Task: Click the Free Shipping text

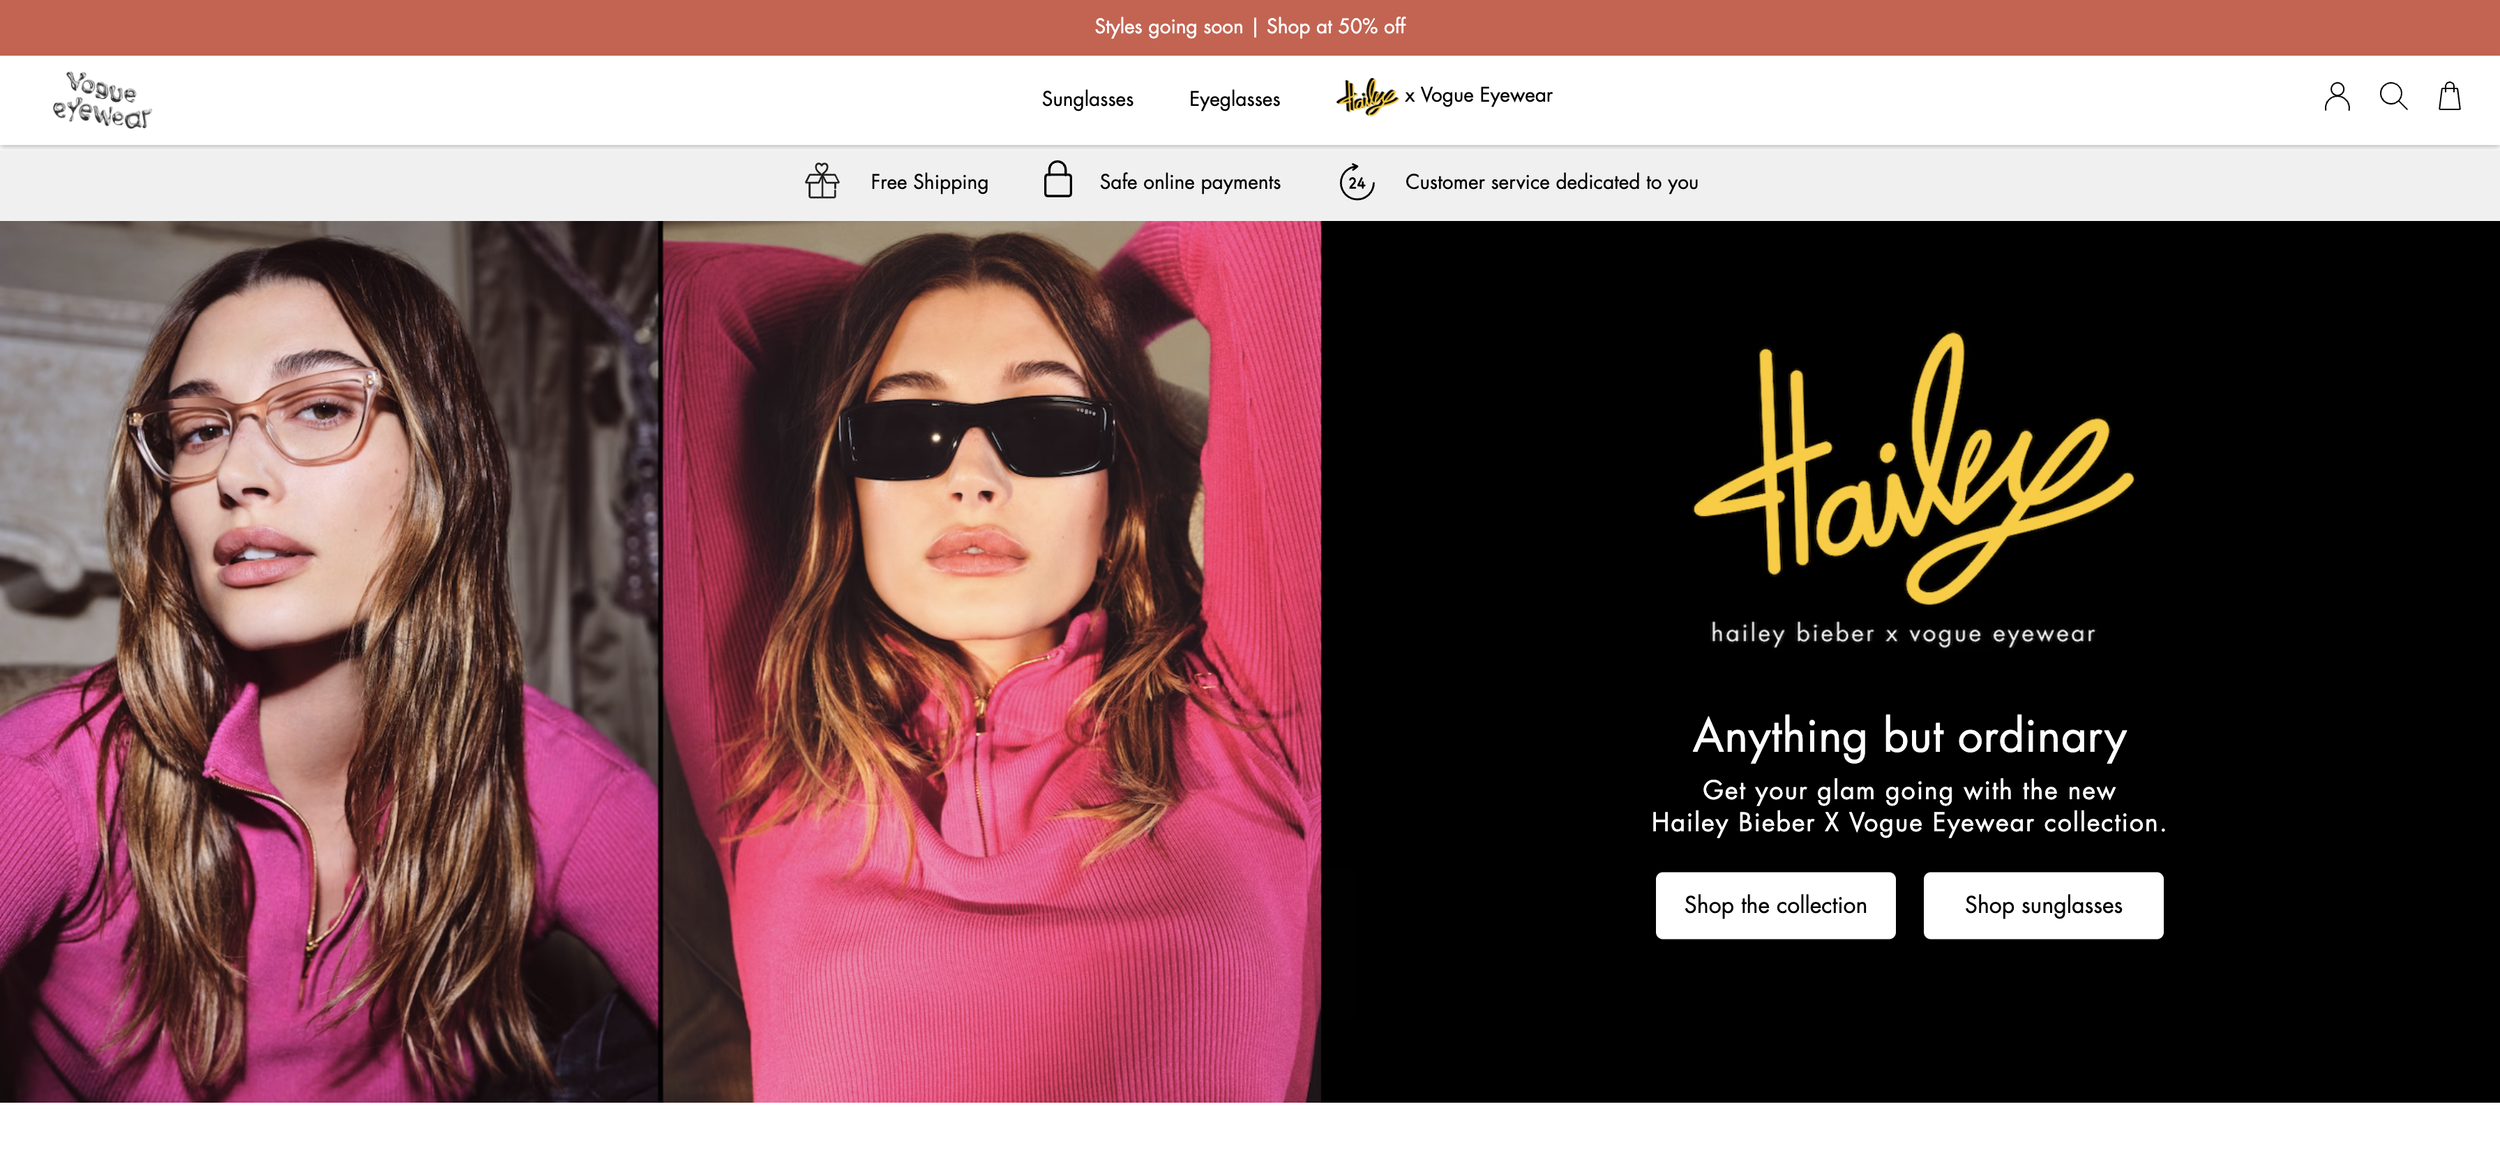Action: (x=929, y=182)
